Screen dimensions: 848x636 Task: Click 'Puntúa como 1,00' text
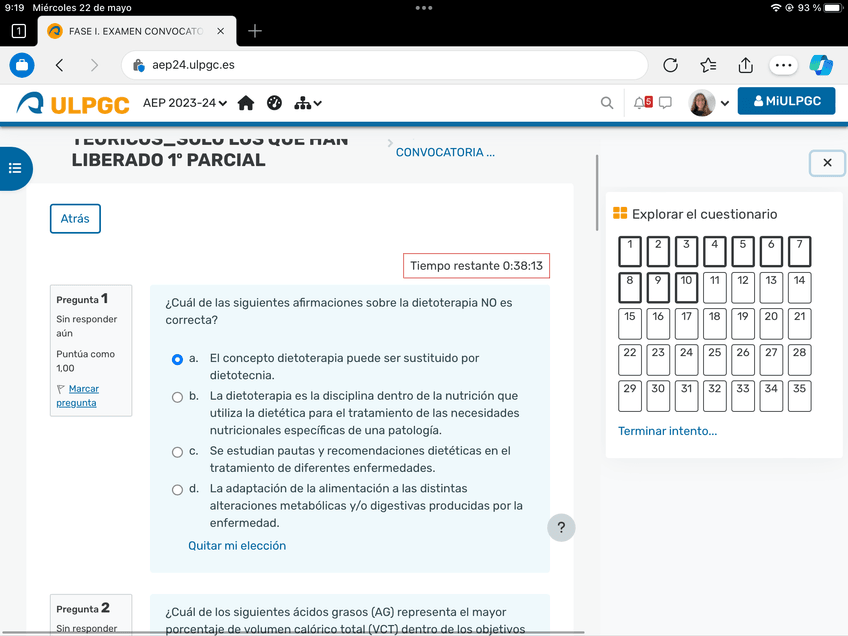pos(85,361)
